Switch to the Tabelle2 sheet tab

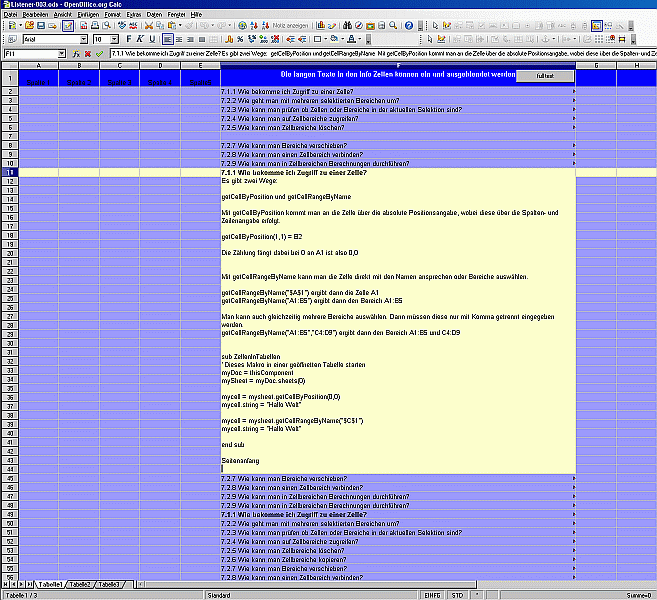coord(81,583)
